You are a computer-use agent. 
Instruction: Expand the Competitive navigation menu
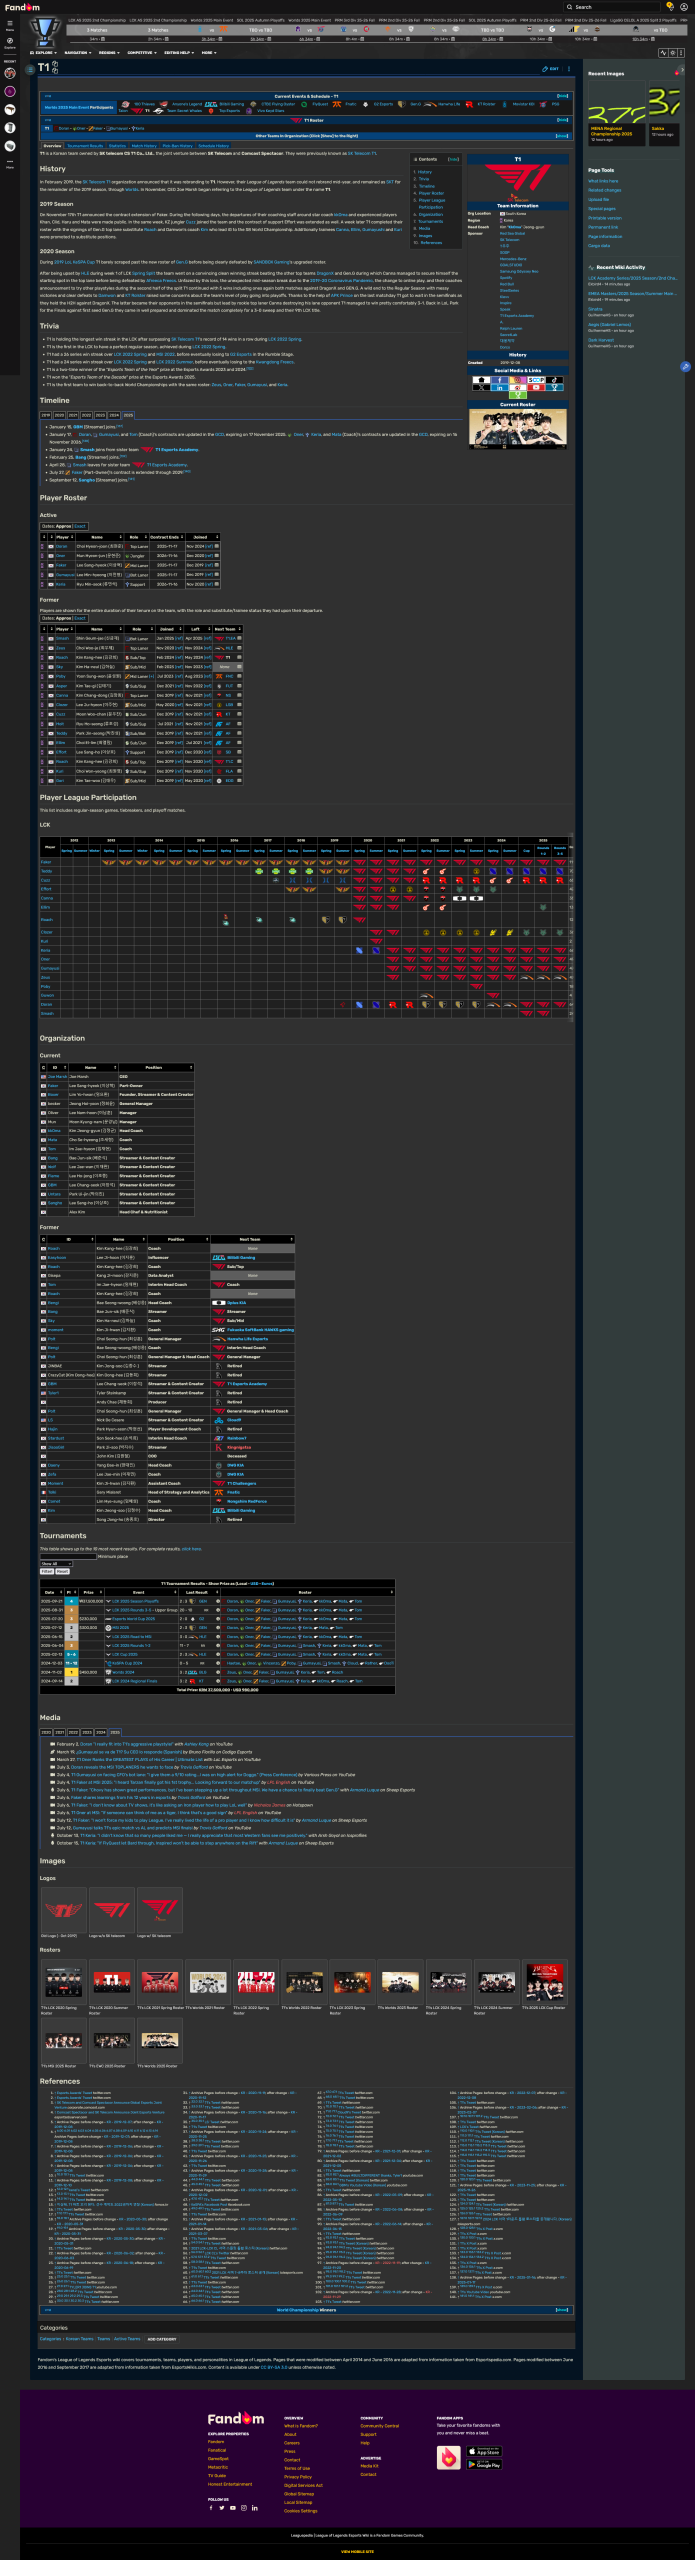point(141,53)
